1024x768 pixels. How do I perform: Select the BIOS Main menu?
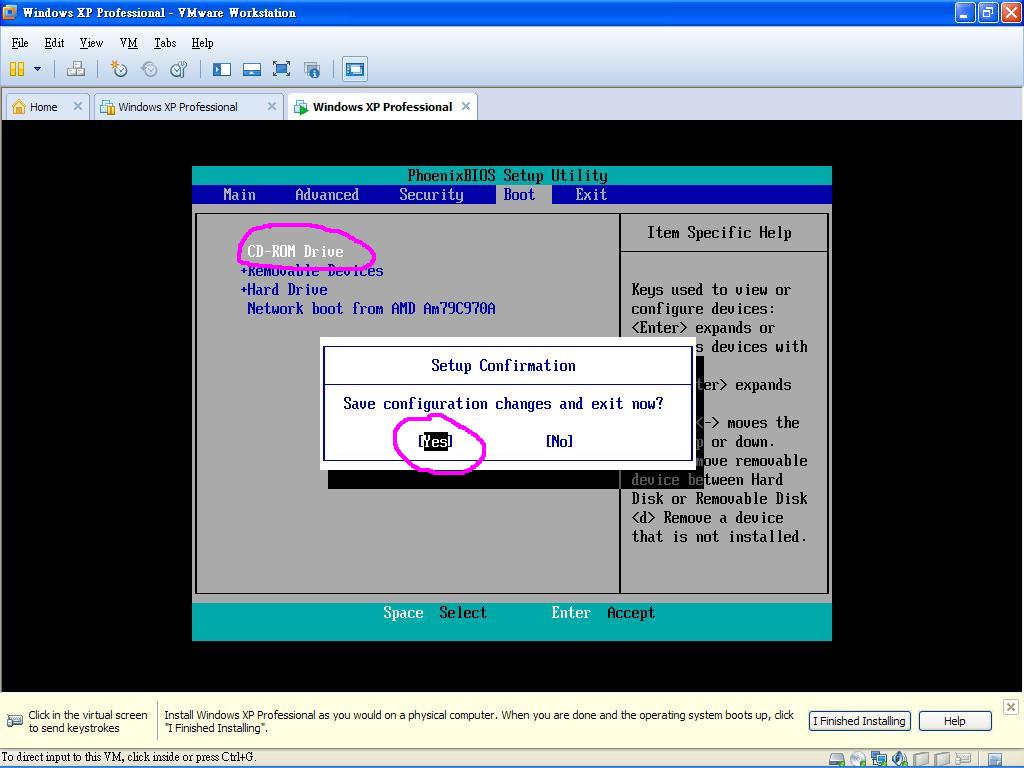tap(240, 195)
